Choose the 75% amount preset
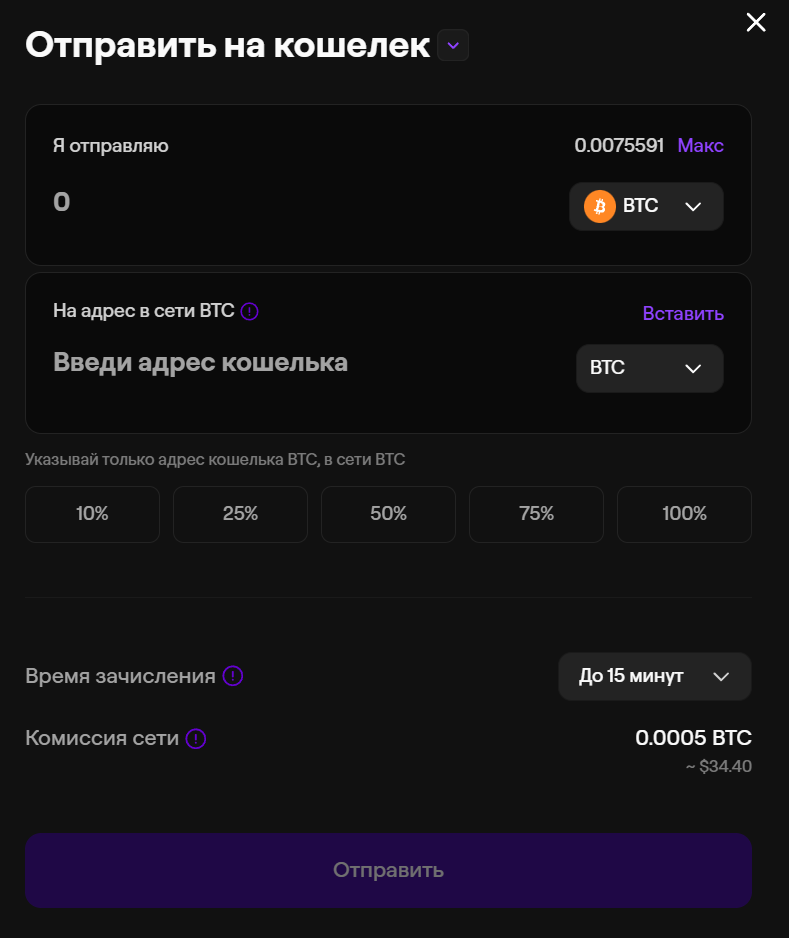This screenshot has width=789, height=938. (536, 514)
